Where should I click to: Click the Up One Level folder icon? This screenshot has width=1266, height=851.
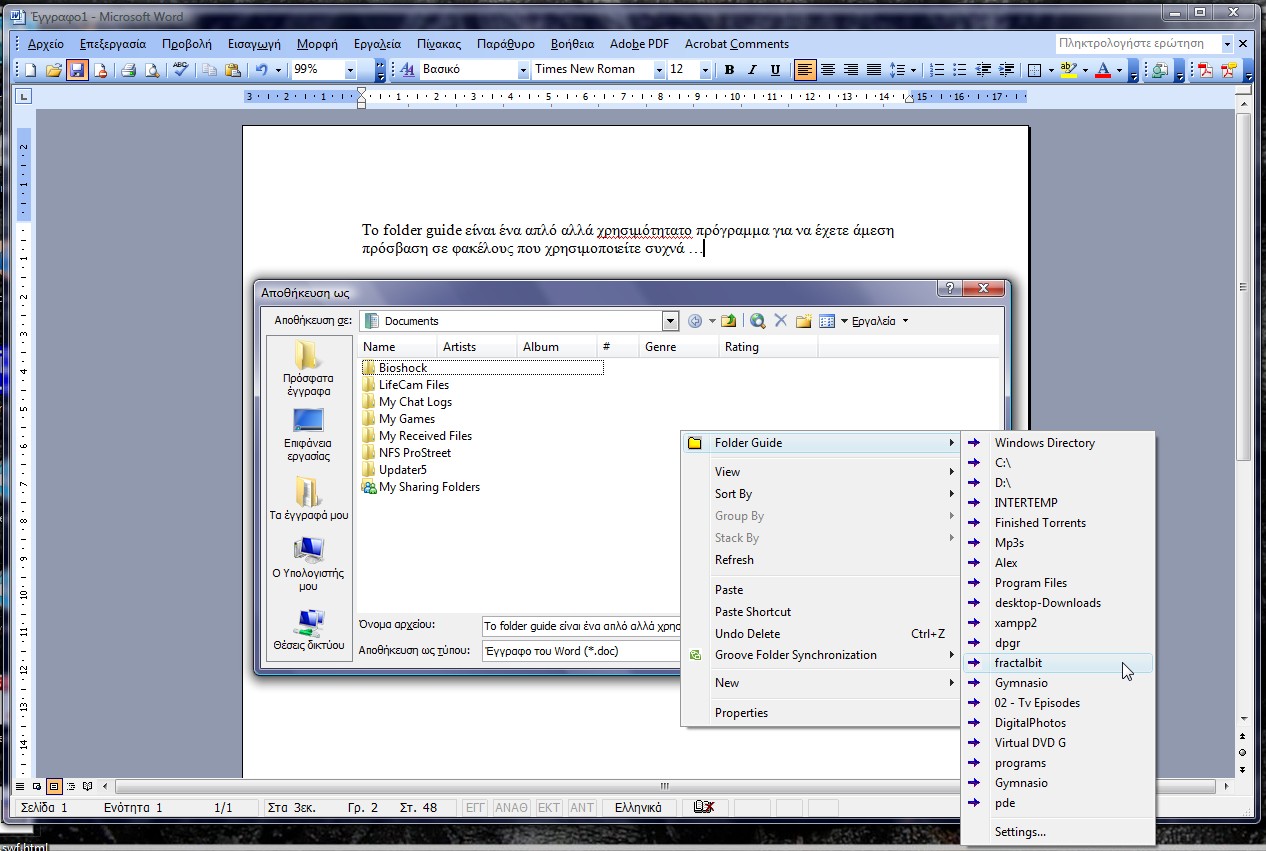click(x=729, y=321)
